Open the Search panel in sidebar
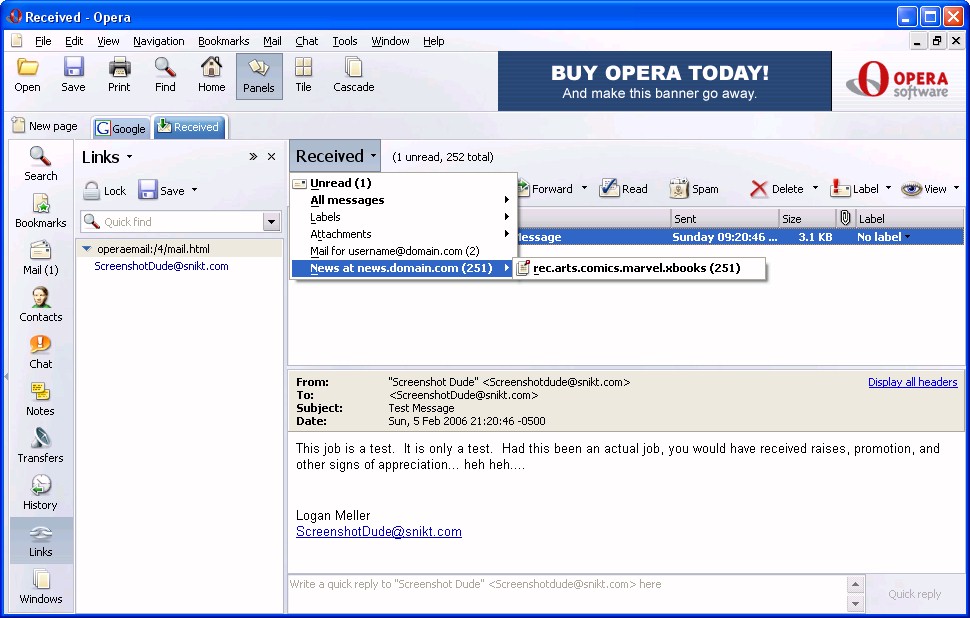This screenshot has width=970, height=618. tap(40, 165)
